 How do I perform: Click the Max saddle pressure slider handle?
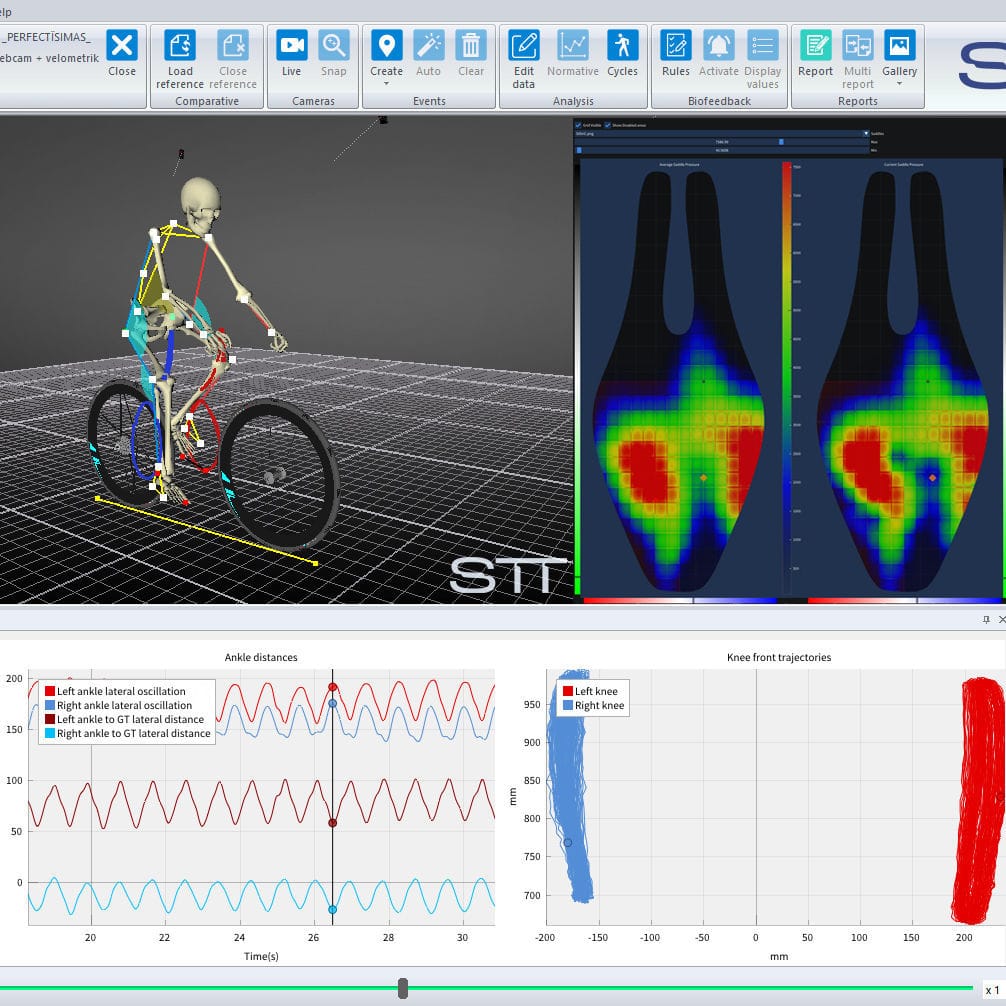(781, 142)
